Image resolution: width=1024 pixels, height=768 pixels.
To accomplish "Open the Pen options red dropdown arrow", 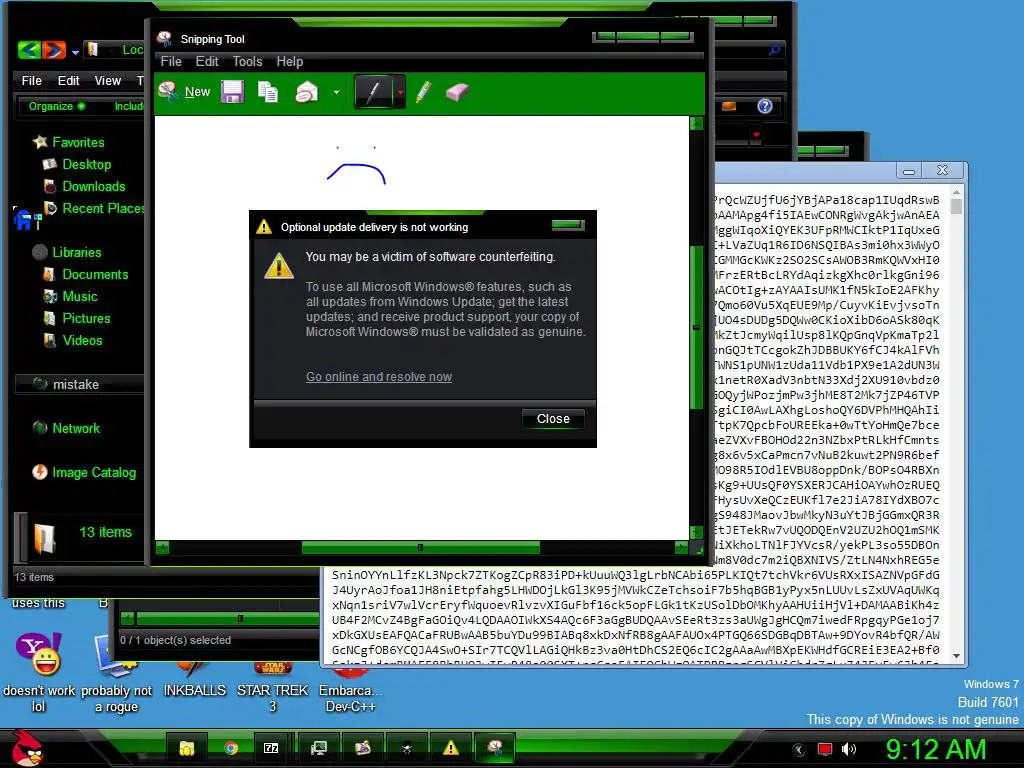I will 400,92.
